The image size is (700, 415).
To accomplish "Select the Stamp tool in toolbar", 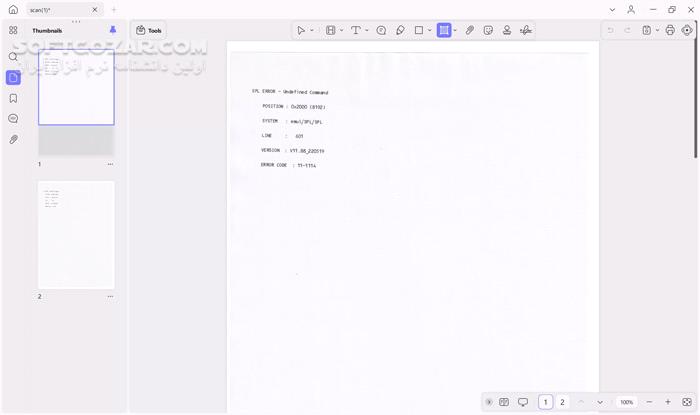I will pos(507,30).
